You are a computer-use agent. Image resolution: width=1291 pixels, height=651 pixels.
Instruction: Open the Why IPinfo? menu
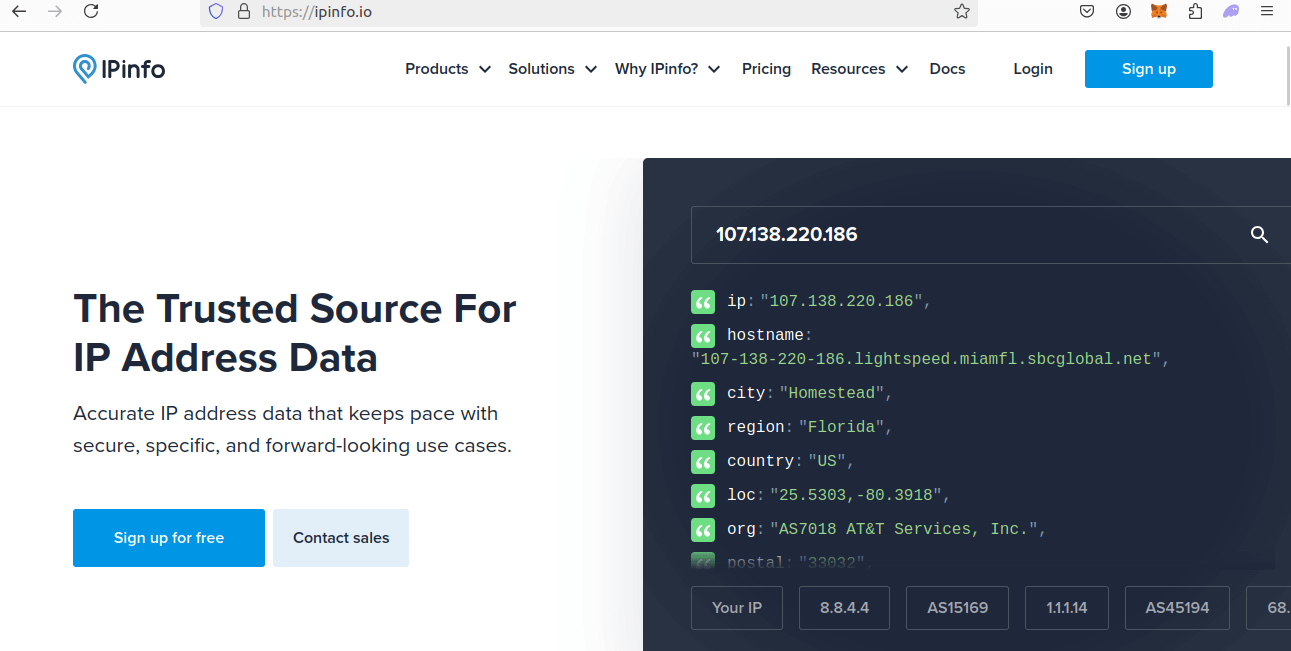(667, 69)
